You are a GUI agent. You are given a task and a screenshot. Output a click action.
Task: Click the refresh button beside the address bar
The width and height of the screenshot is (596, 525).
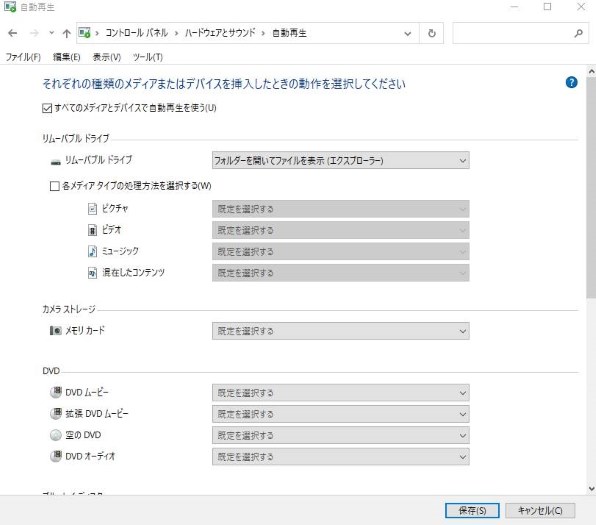coord(432,33)
